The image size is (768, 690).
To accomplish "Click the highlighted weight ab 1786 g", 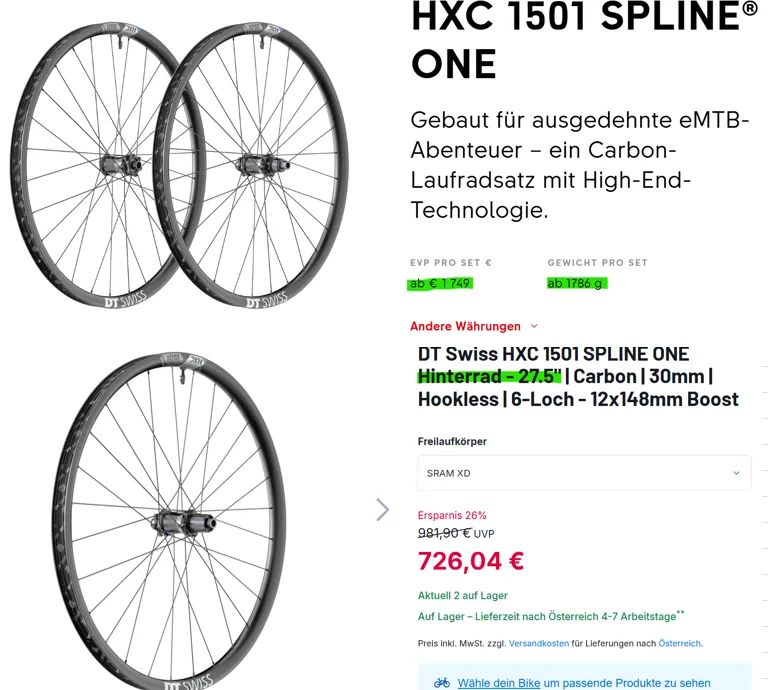I will pyautogui.click(x=576, y=283).
